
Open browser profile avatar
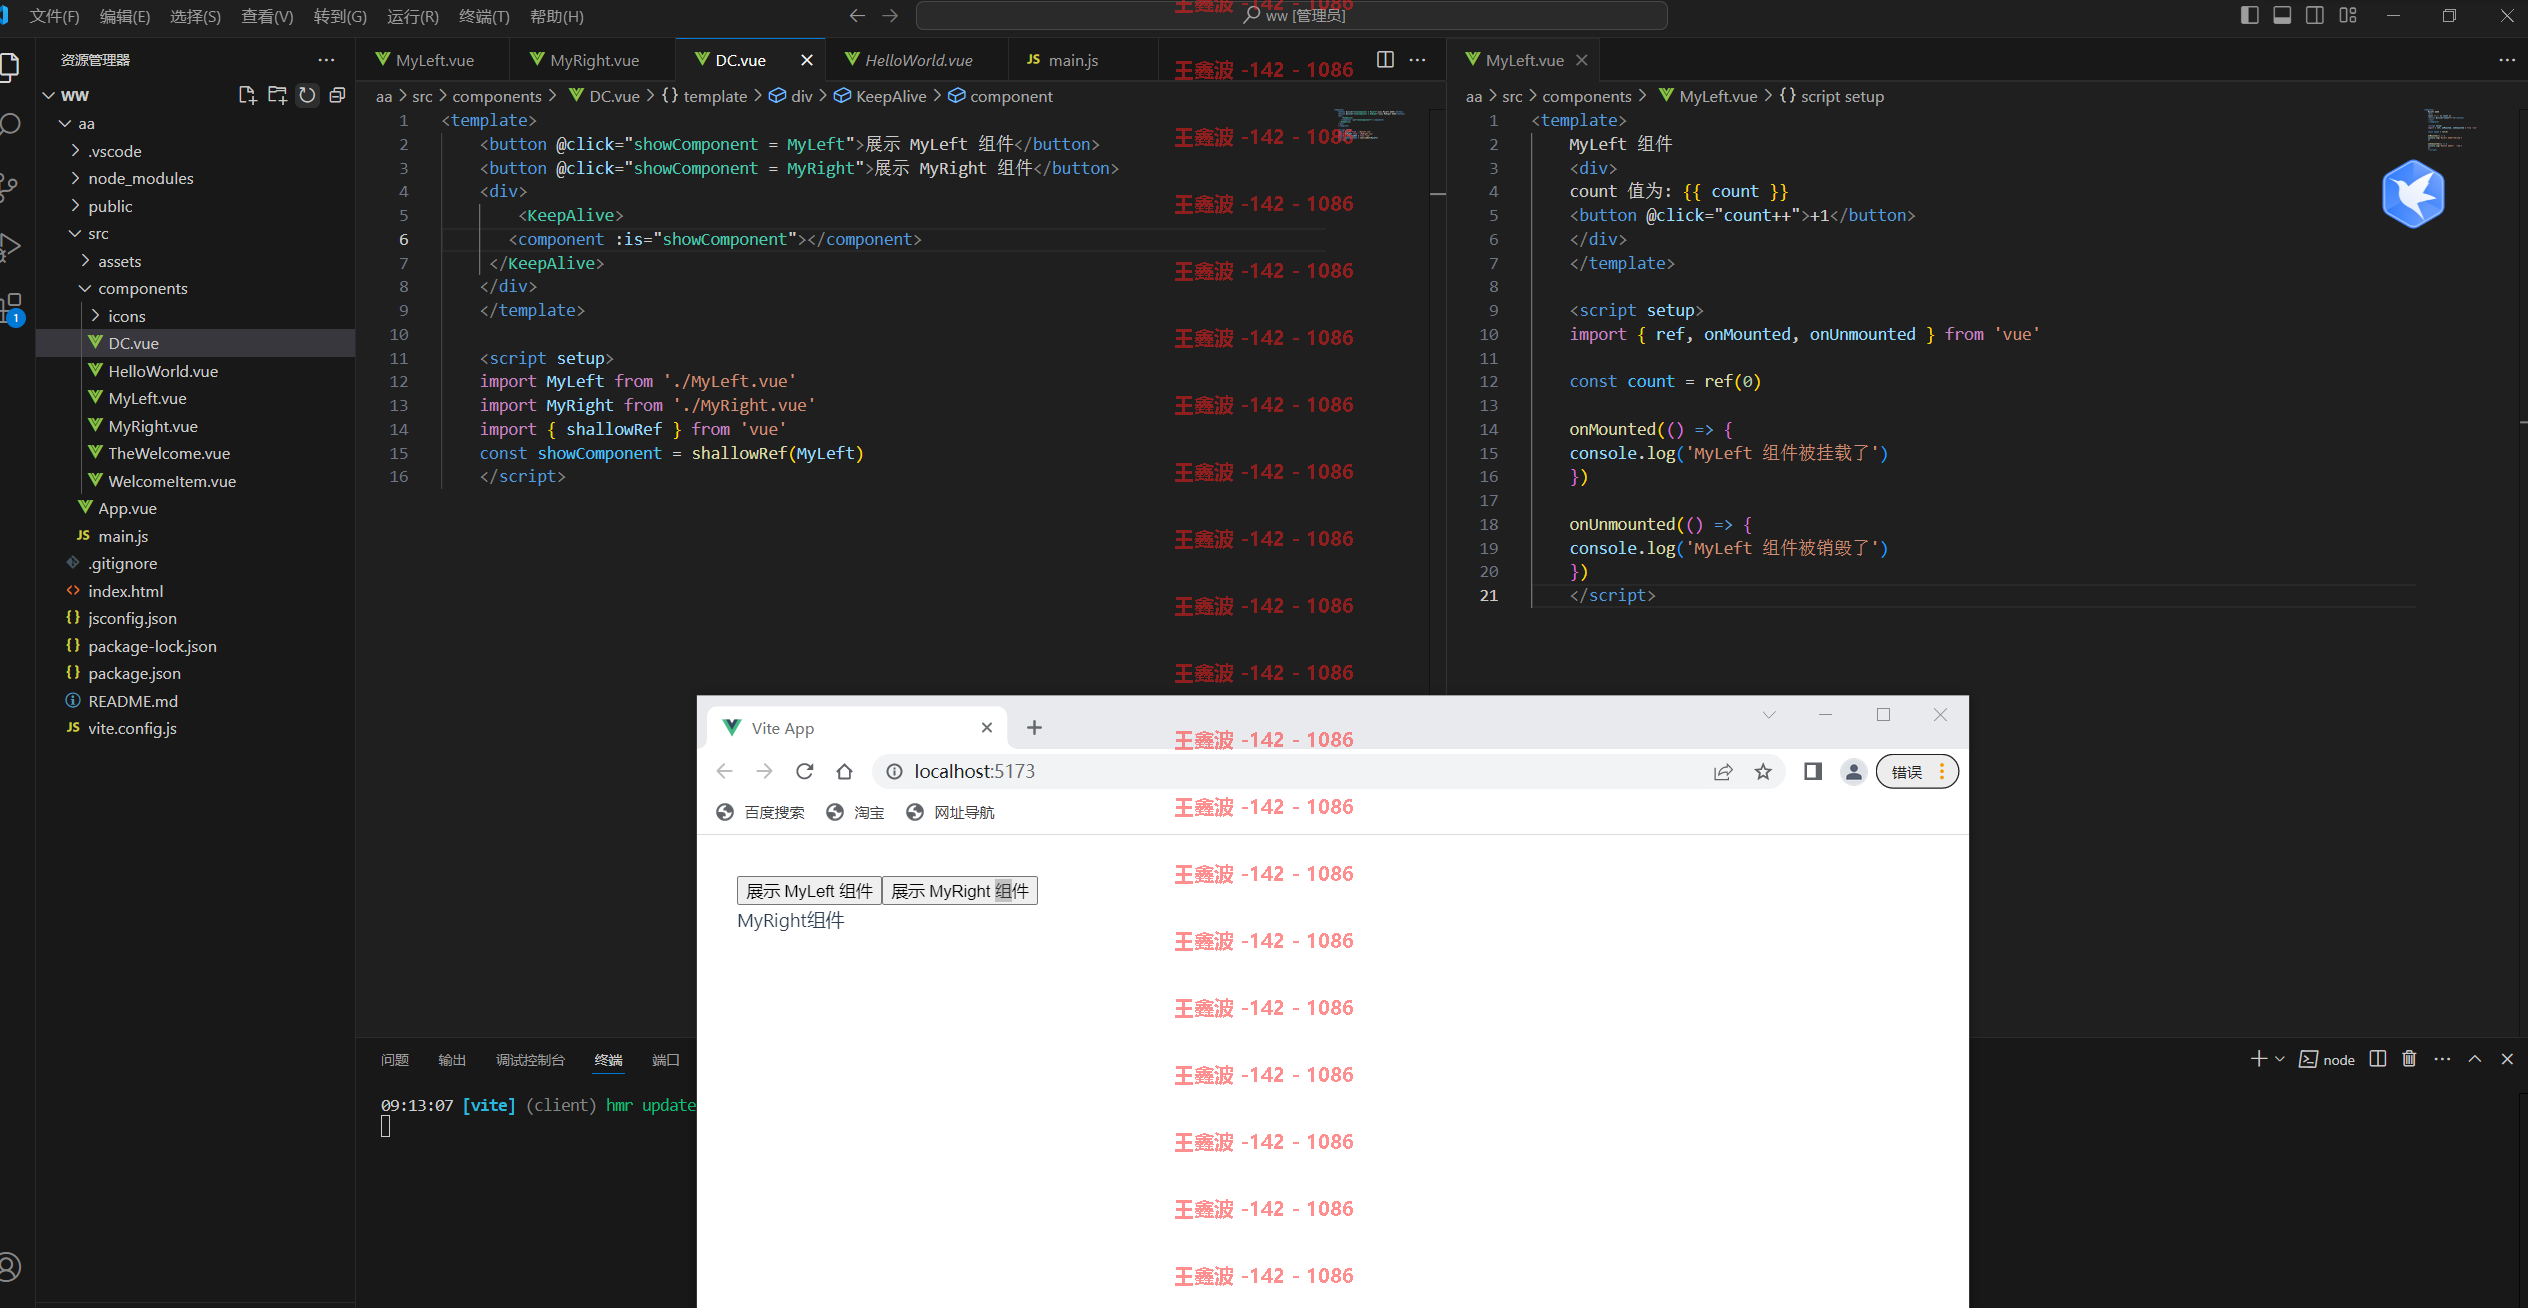click(x=1853, y=771)
